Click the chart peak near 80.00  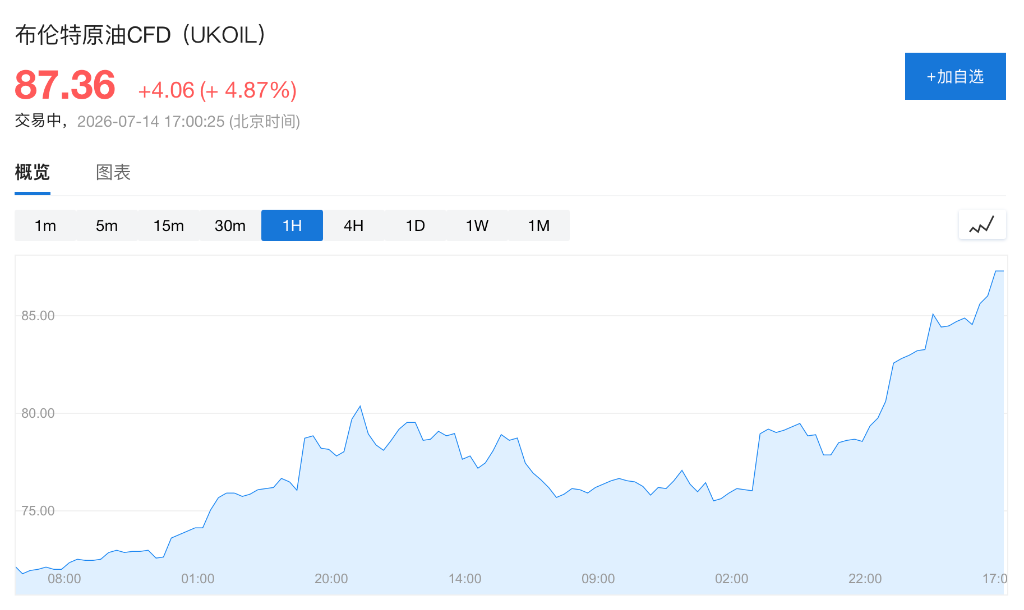point(360,406)
